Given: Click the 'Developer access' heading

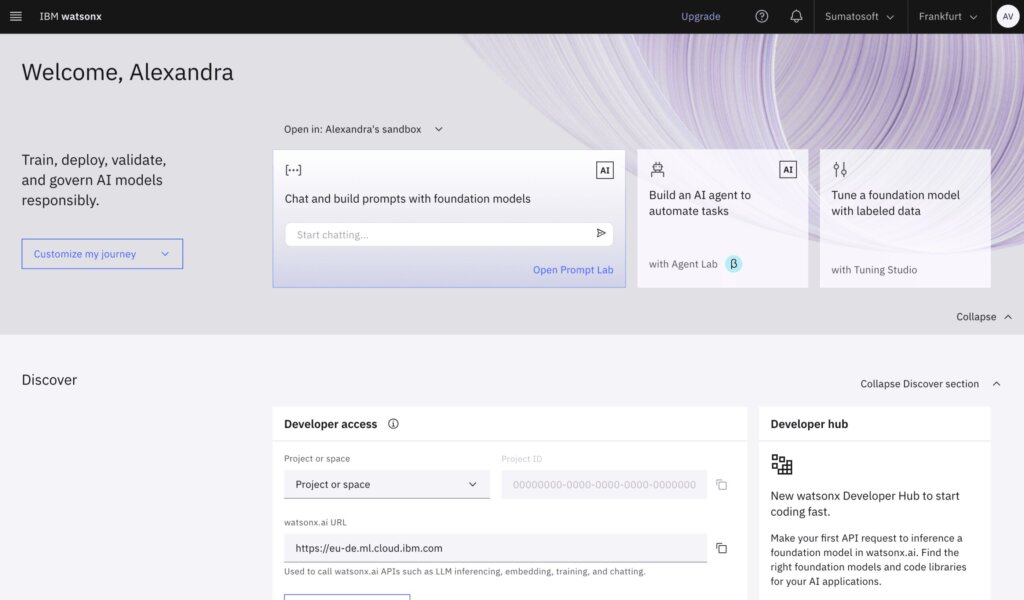Looking at the screenshot, I should click(330, 424).
